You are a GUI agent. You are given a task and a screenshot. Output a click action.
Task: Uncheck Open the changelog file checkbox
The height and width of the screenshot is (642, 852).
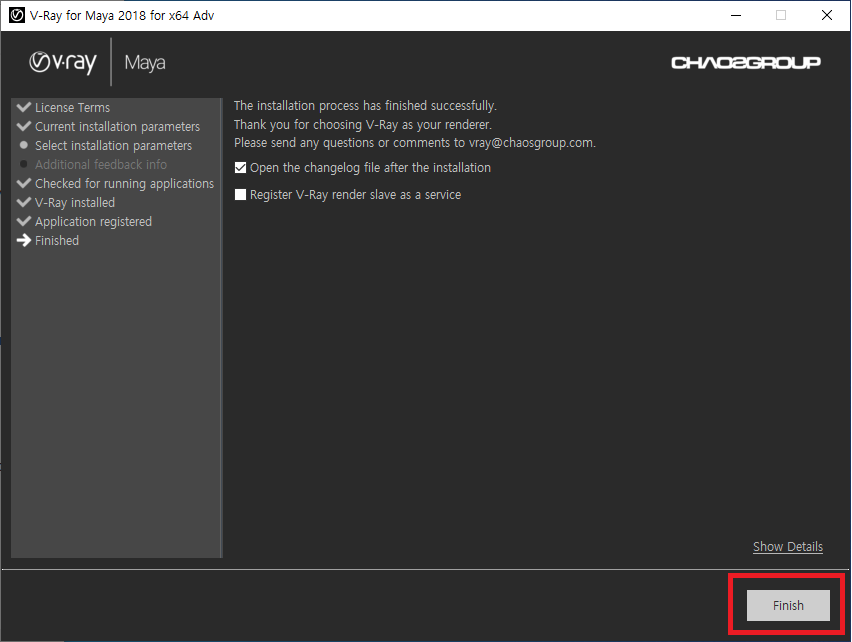(x=240, y=168)
